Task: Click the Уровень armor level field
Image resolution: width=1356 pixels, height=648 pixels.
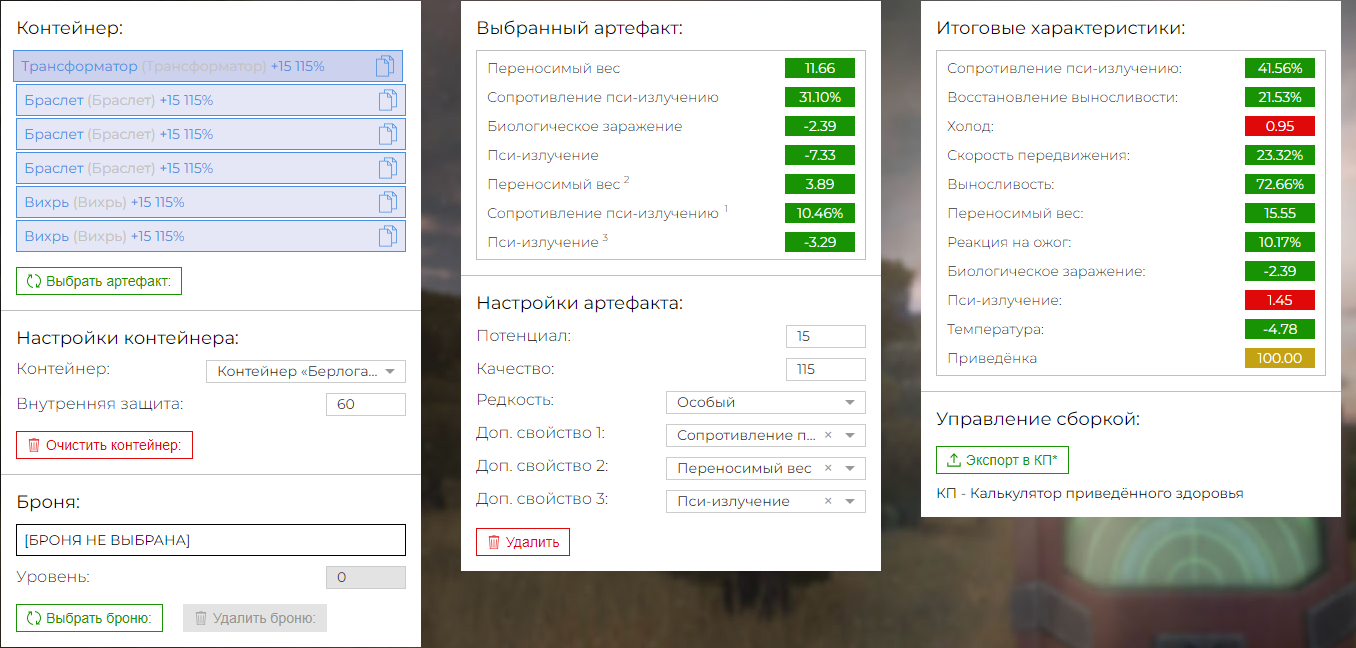Action: coord(366,577)
